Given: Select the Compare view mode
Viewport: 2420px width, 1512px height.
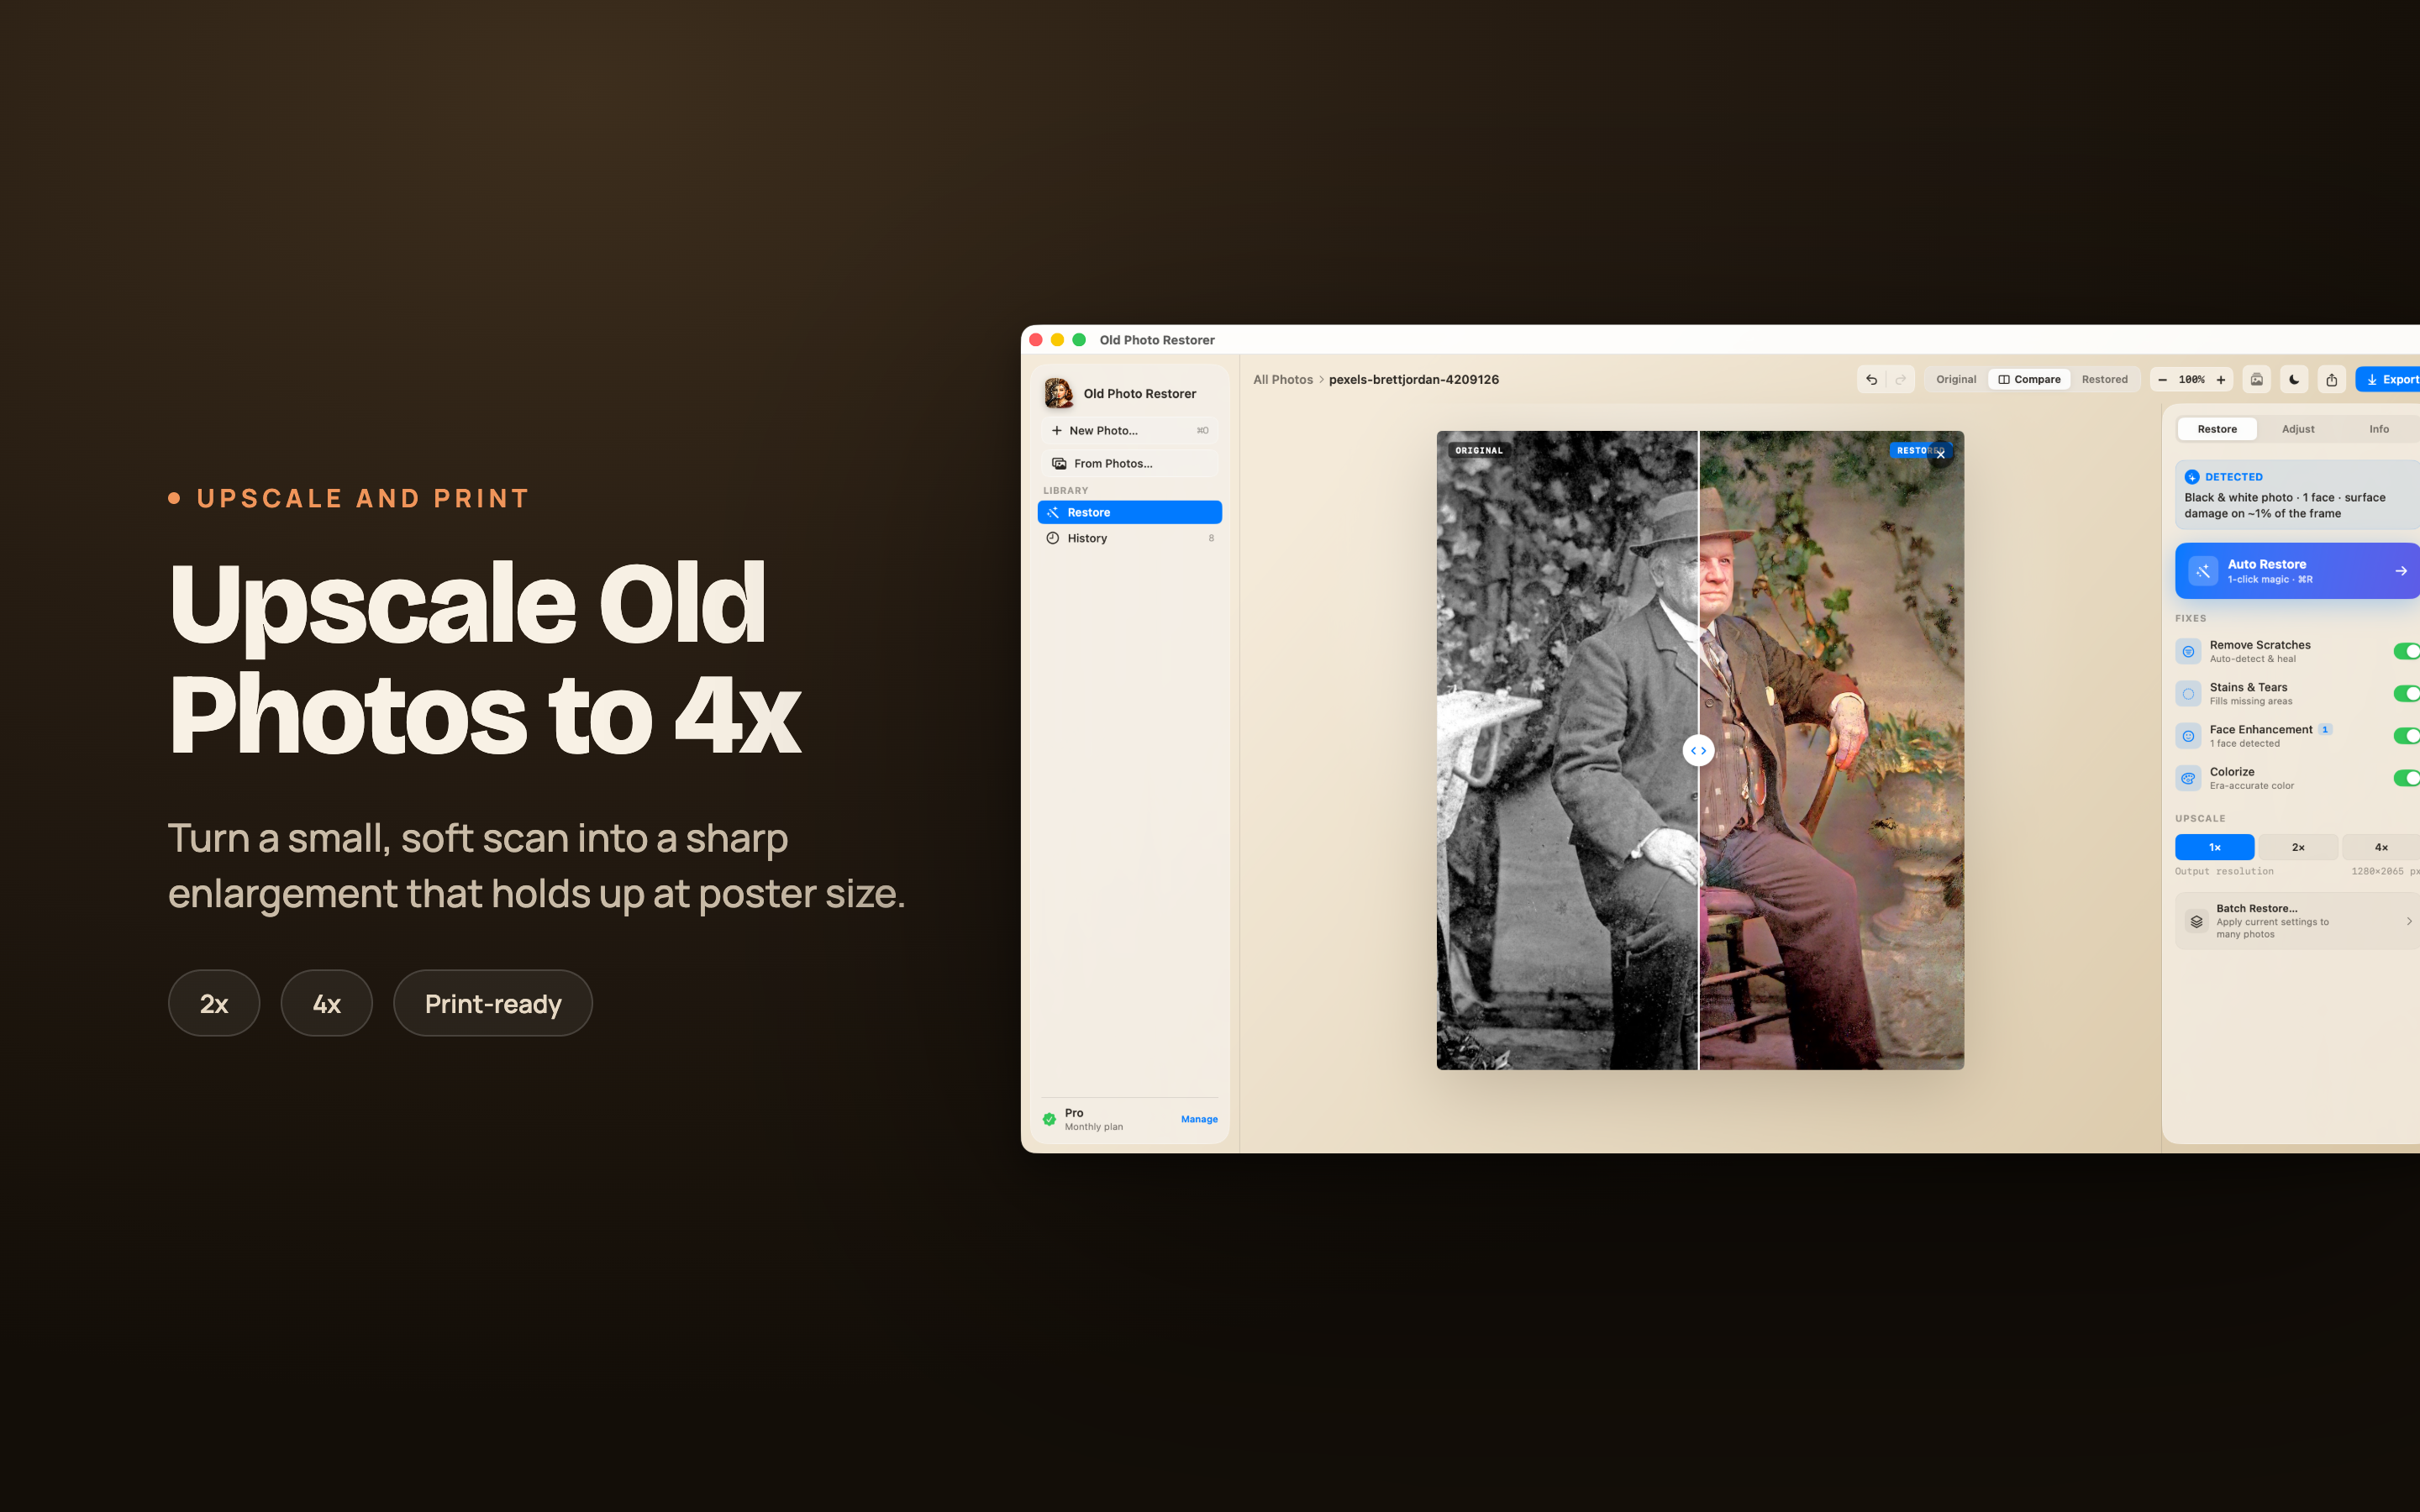Looking at the screenshot, I should point(2029,380).
